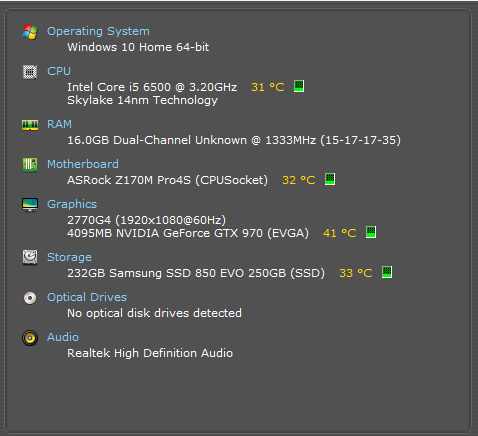Open the Audio section heading
The image size is (478, 436).
click(63, 337)
